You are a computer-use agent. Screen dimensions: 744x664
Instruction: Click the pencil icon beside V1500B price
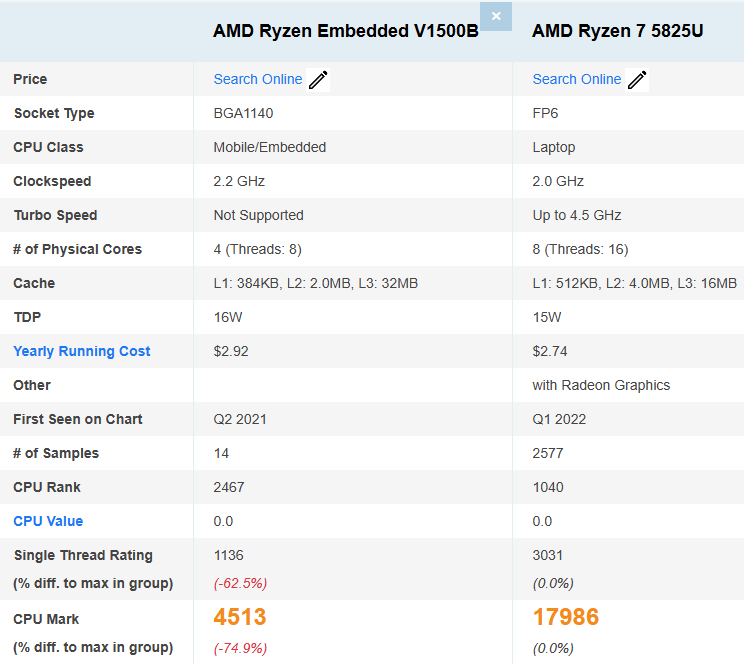[318, 80]
